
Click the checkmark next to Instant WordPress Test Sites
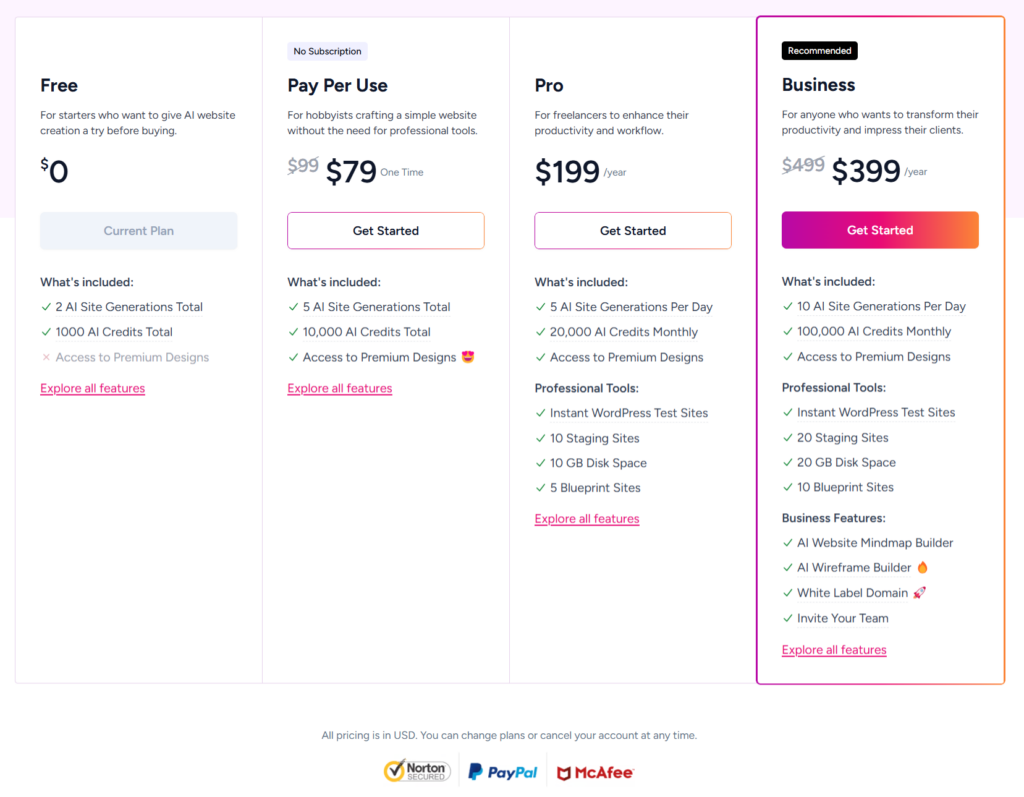tap(540, 413)
